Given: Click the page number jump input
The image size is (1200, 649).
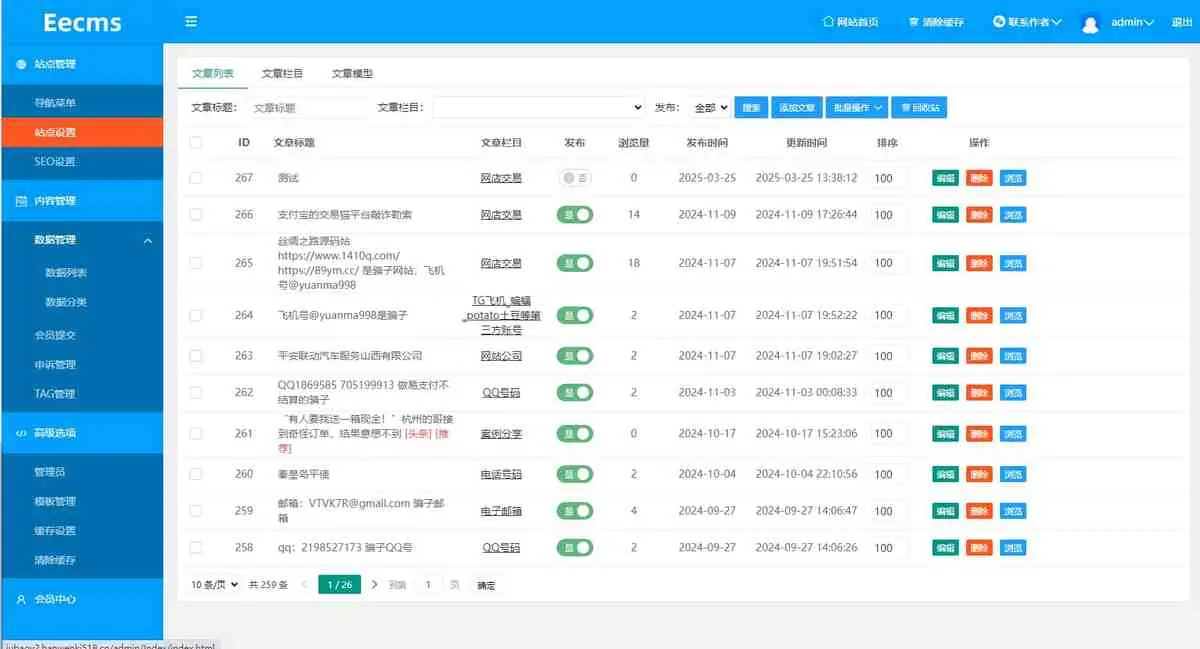Looking at the screenshot, I should point(428,584).
